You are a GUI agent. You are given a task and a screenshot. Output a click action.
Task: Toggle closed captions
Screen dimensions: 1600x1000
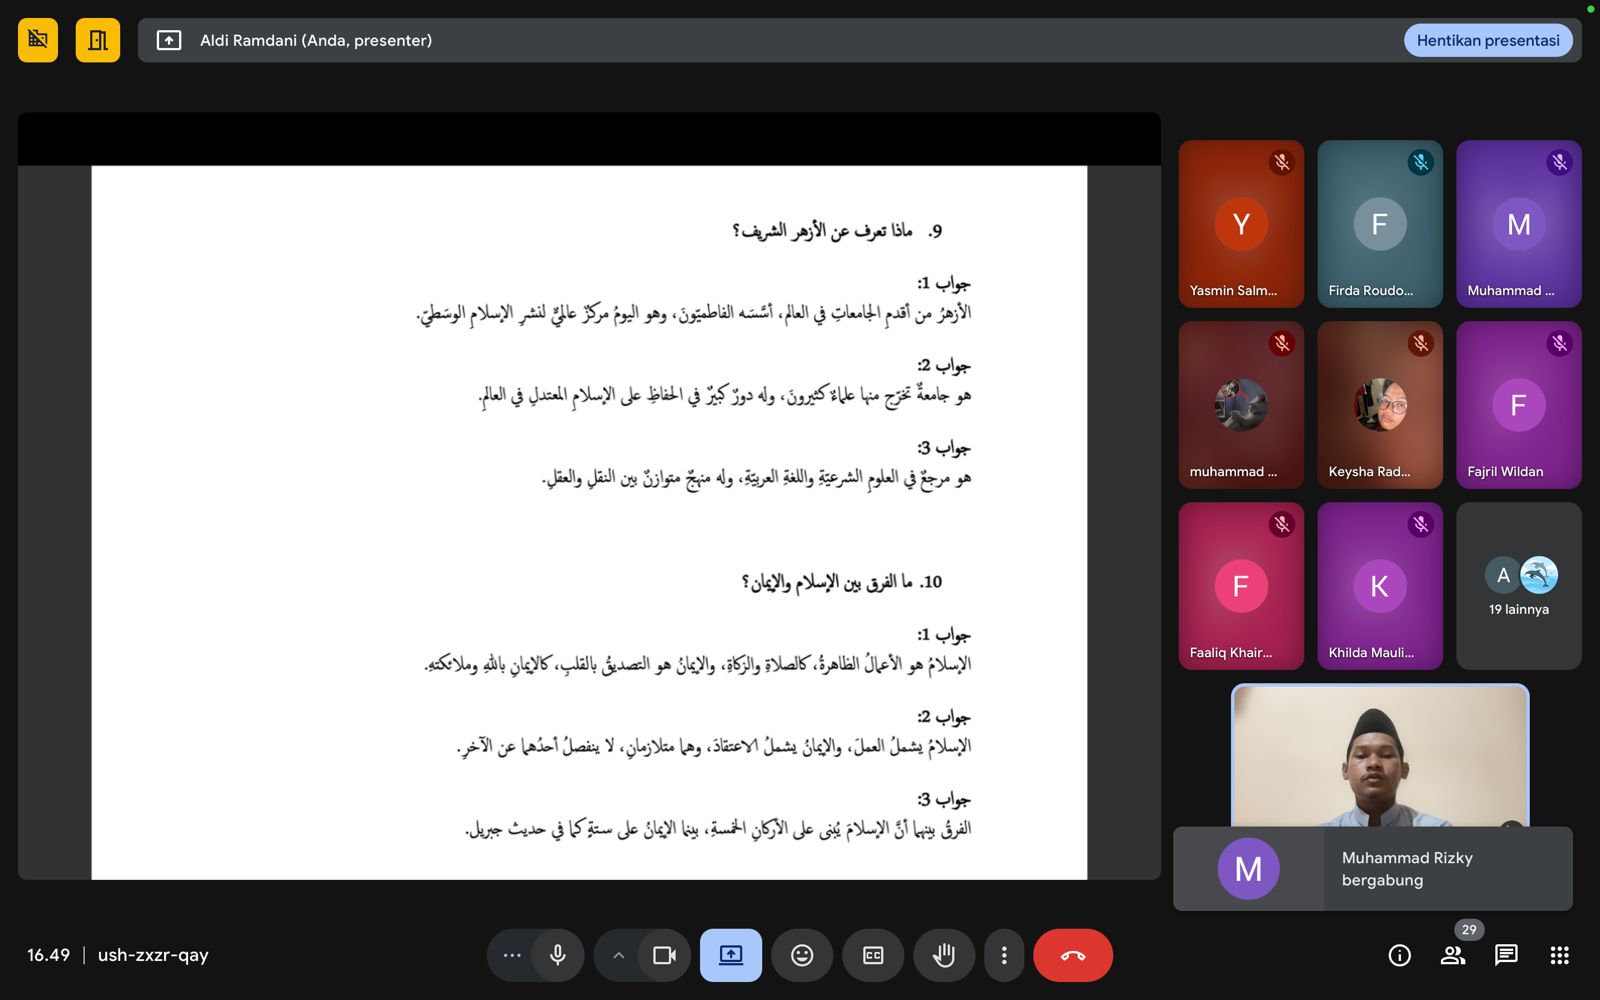click(873, 955)
